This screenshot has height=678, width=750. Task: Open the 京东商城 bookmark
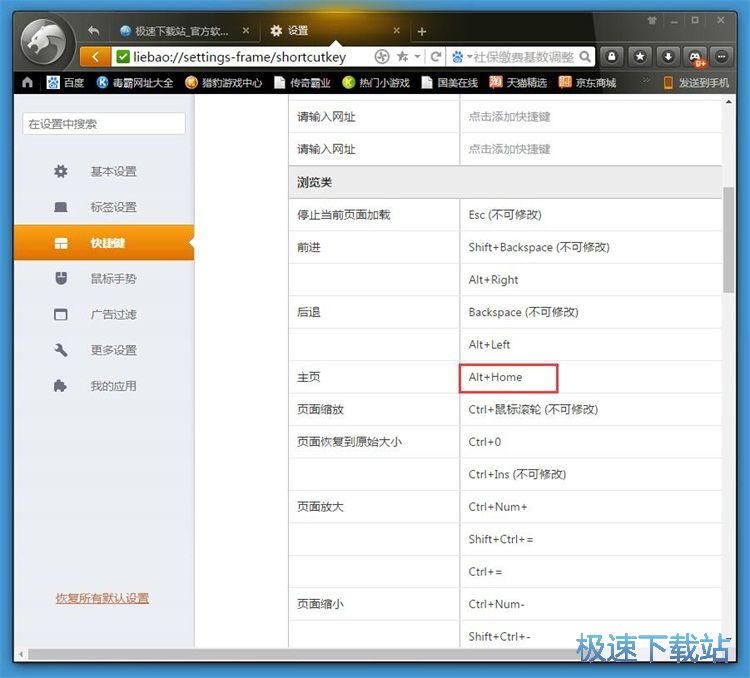tap(587, 82)
